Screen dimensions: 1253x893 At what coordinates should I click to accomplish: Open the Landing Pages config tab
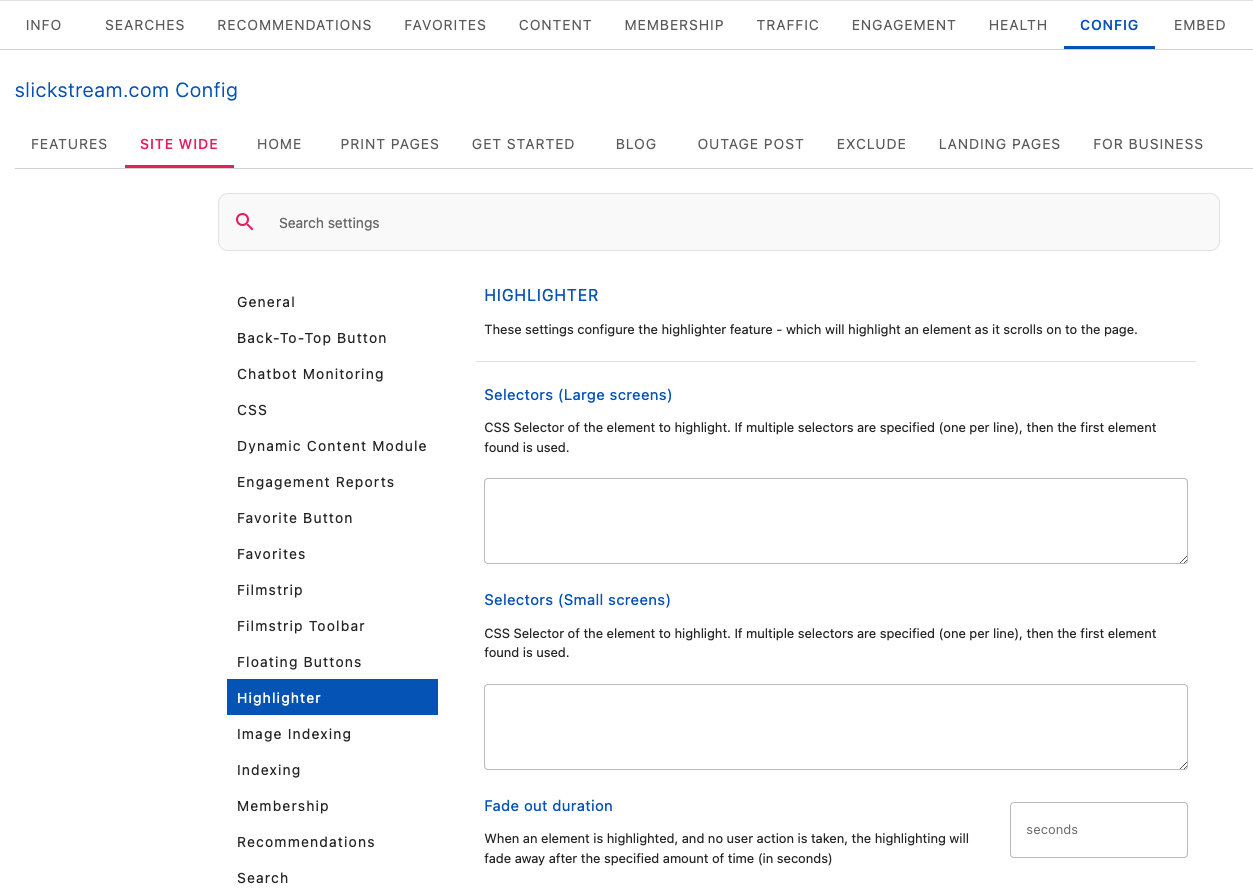tap(999, 144)
